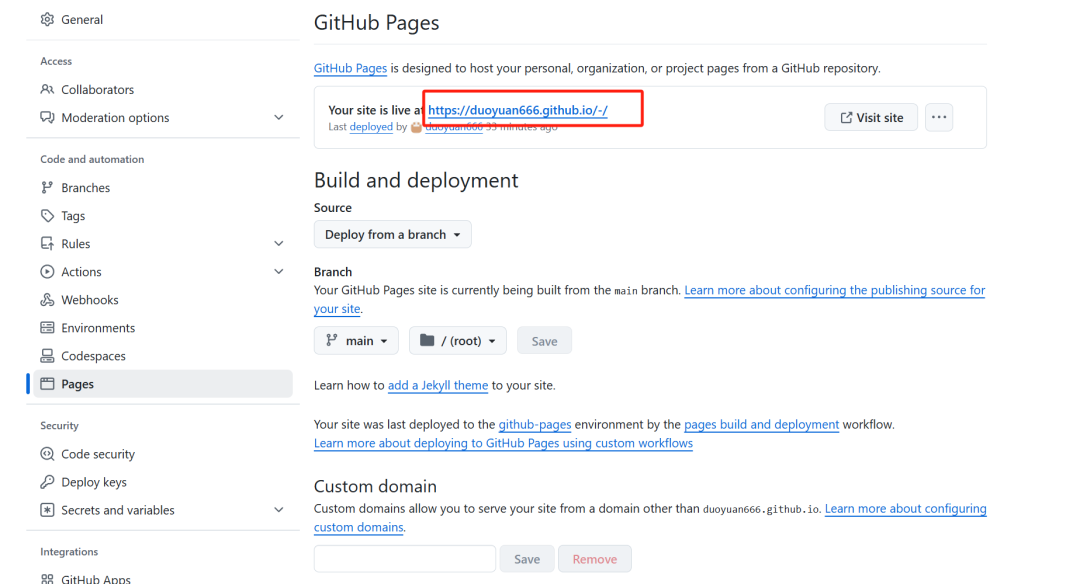This screenshot has width=1080, height=584.
Task: Click Save button next to branch selectors
Action: [544, 341]
